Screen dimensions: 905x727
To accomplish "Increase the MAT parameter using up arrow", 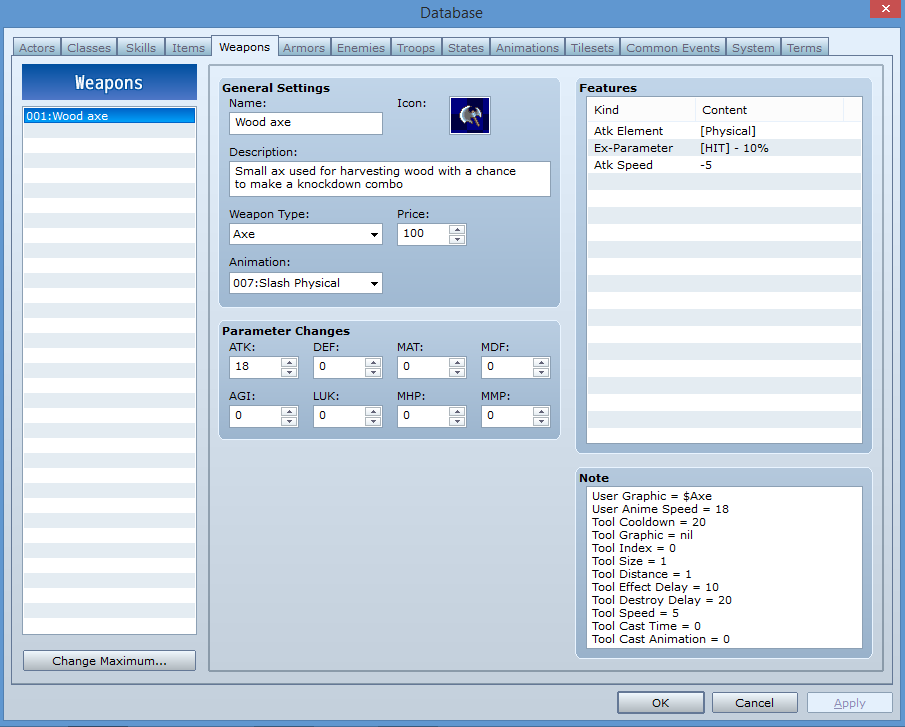I will click(457, 363).
